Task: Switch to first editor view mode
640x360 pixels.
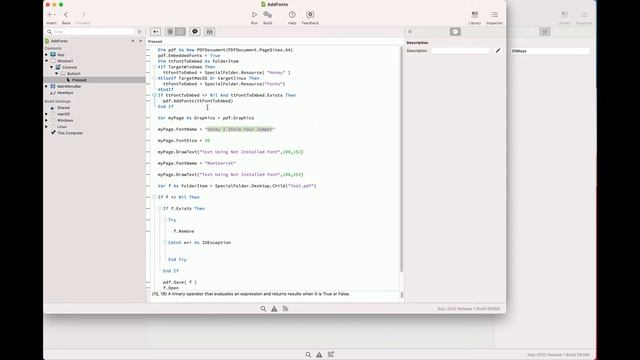Action: click(171, 31)
